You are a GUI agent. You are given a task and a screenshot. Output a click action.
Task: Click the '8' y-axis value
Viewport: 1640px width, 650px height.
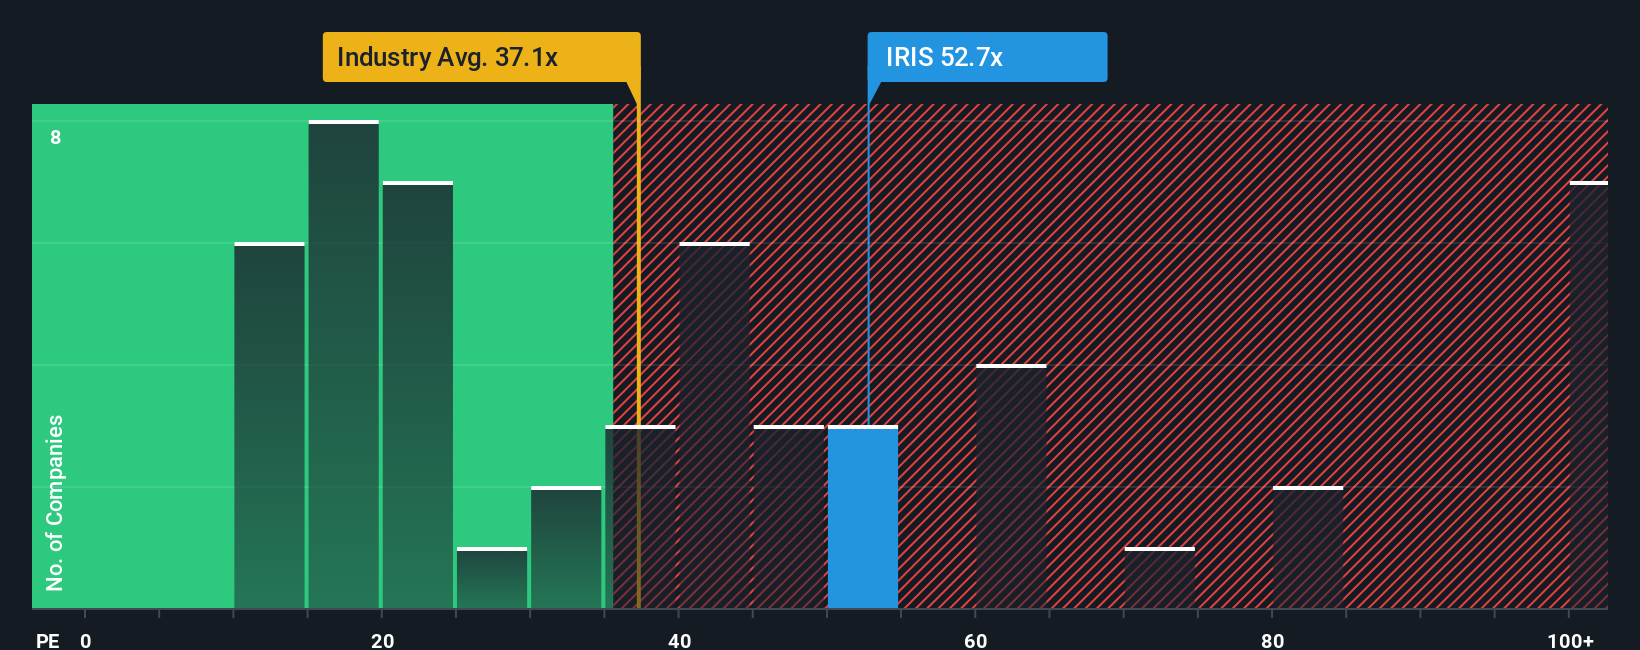56,138
